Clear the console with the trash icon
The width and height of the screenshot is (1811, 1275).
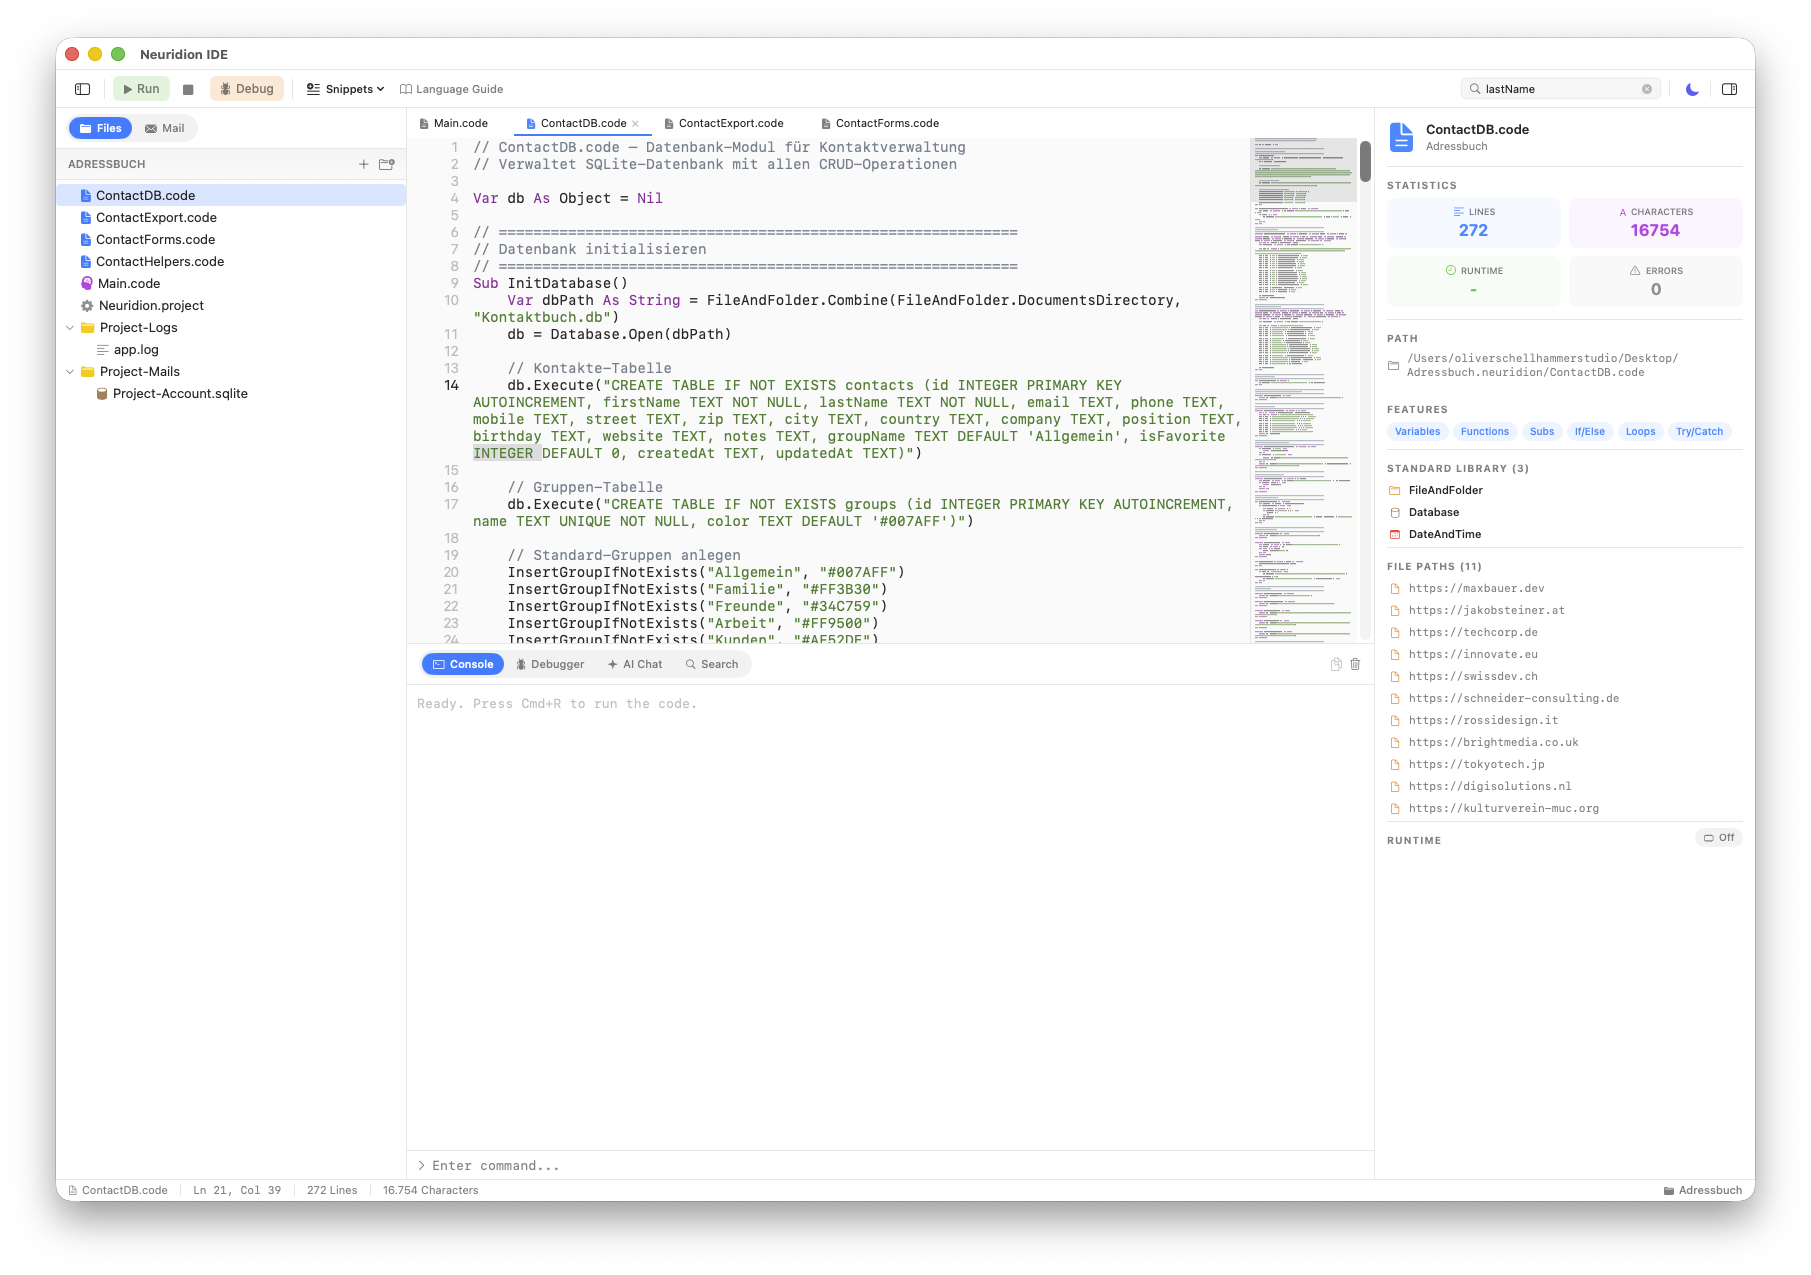pos(1355,664)
